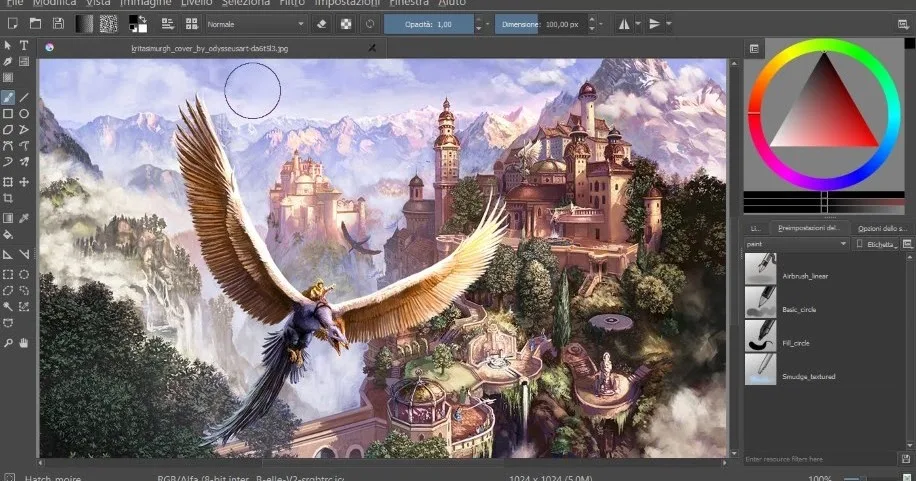
Task: Select the Rectangular Selection tool
Action: (8, 274)
